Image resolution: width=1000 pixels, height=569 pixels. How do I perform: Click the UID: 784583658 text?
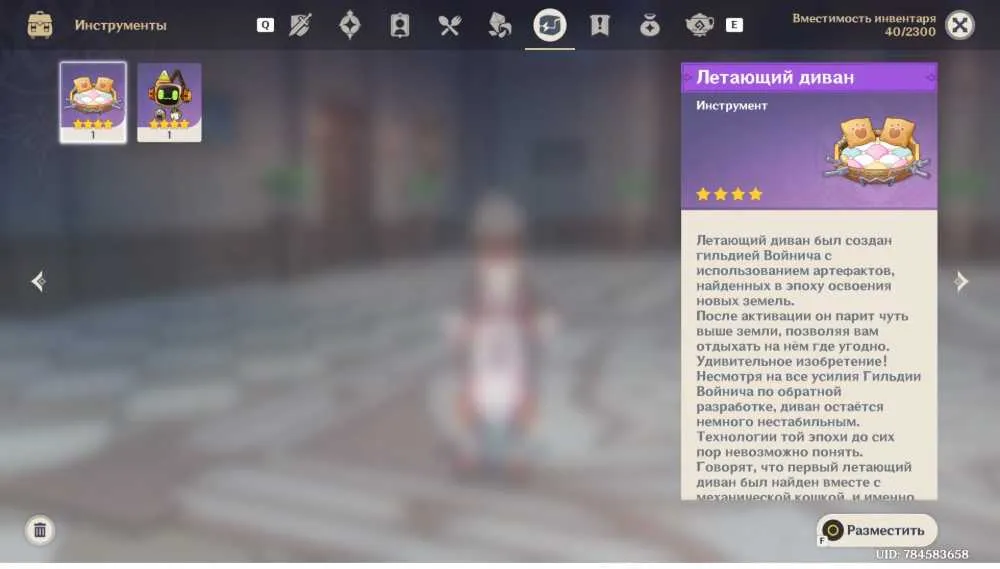coord(922,554)
